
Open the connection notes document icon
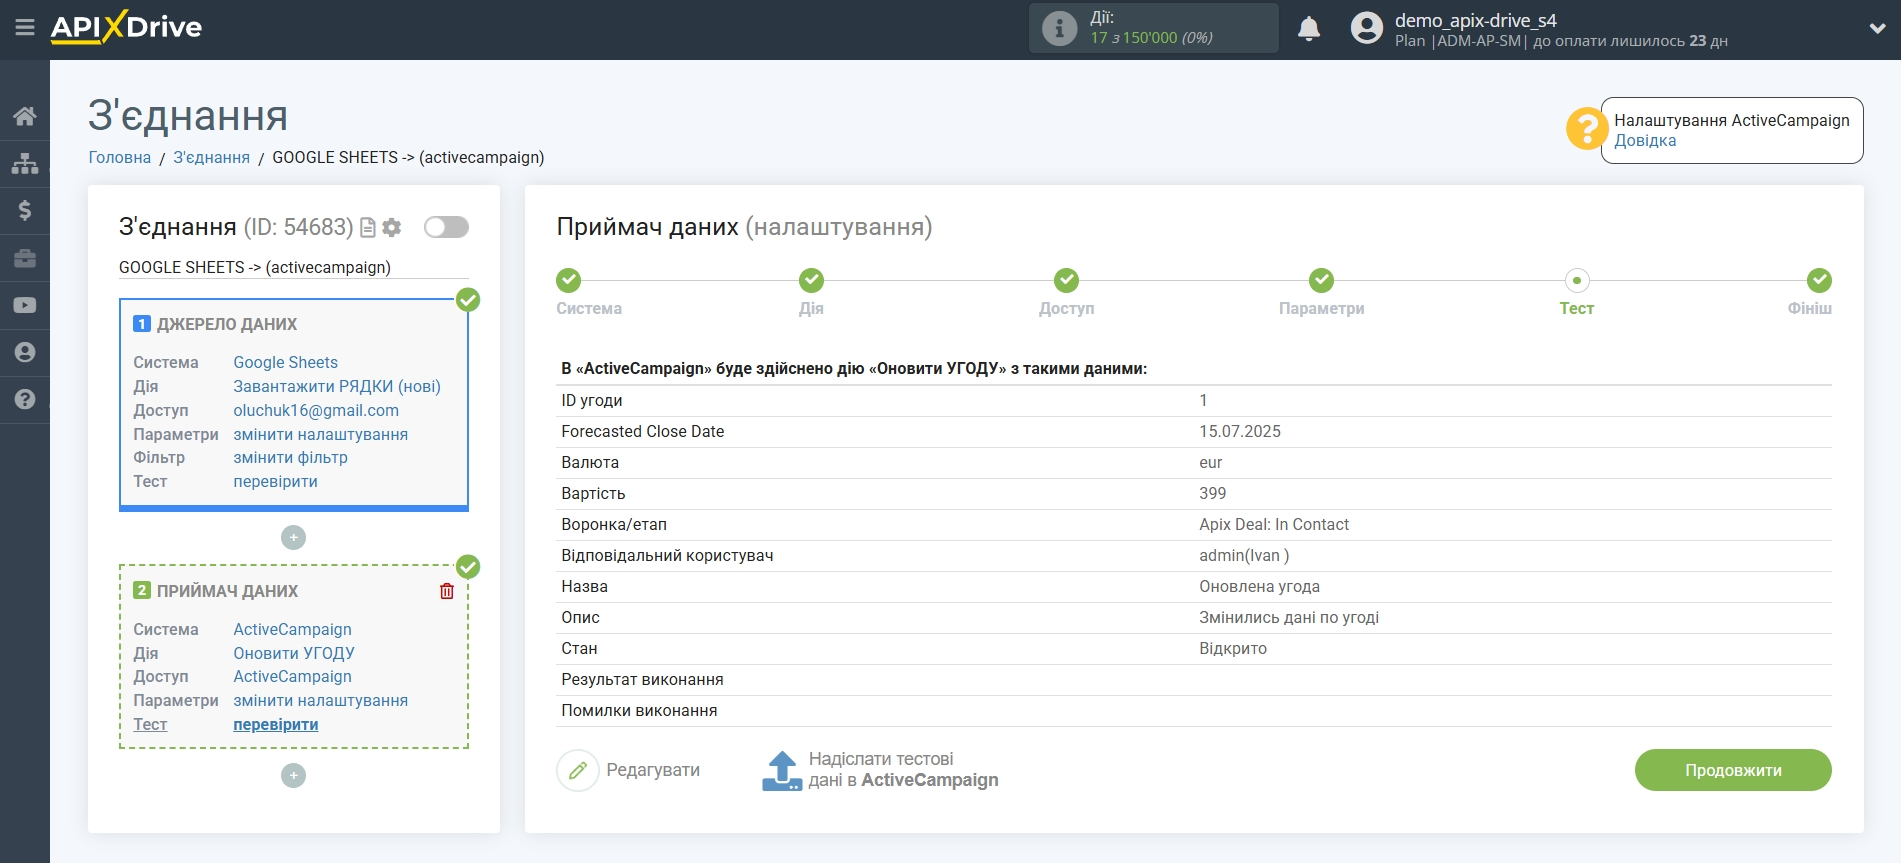pyautogui.click(x=368, y=228)
